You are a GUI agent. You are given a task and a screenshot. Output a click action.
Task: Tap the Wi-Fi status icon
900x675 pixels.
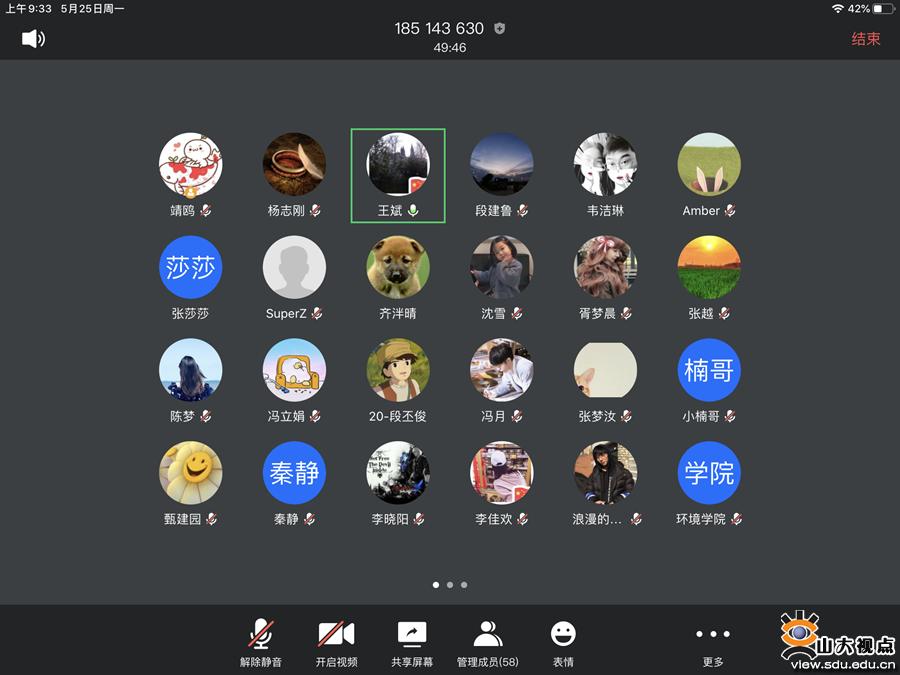coord(838,9)
